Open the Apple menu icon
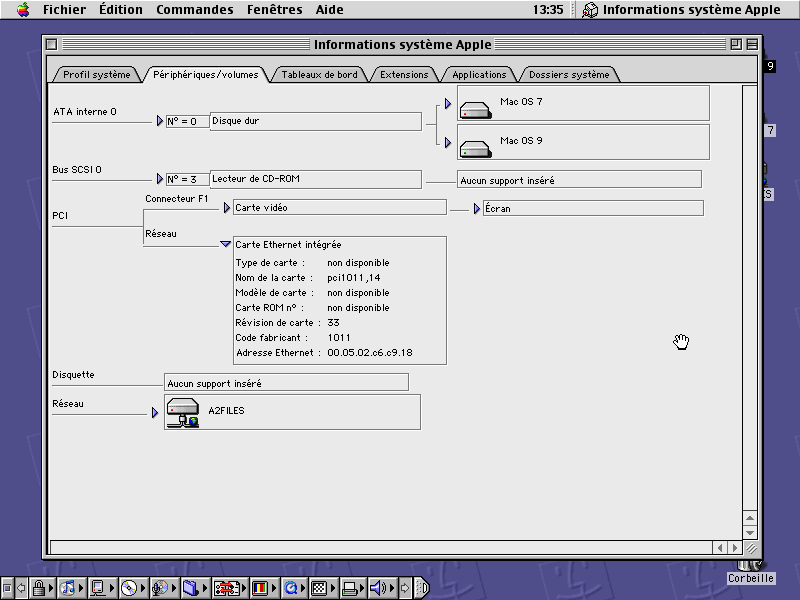This screenshot has height=600, width=800. [23, 9]
